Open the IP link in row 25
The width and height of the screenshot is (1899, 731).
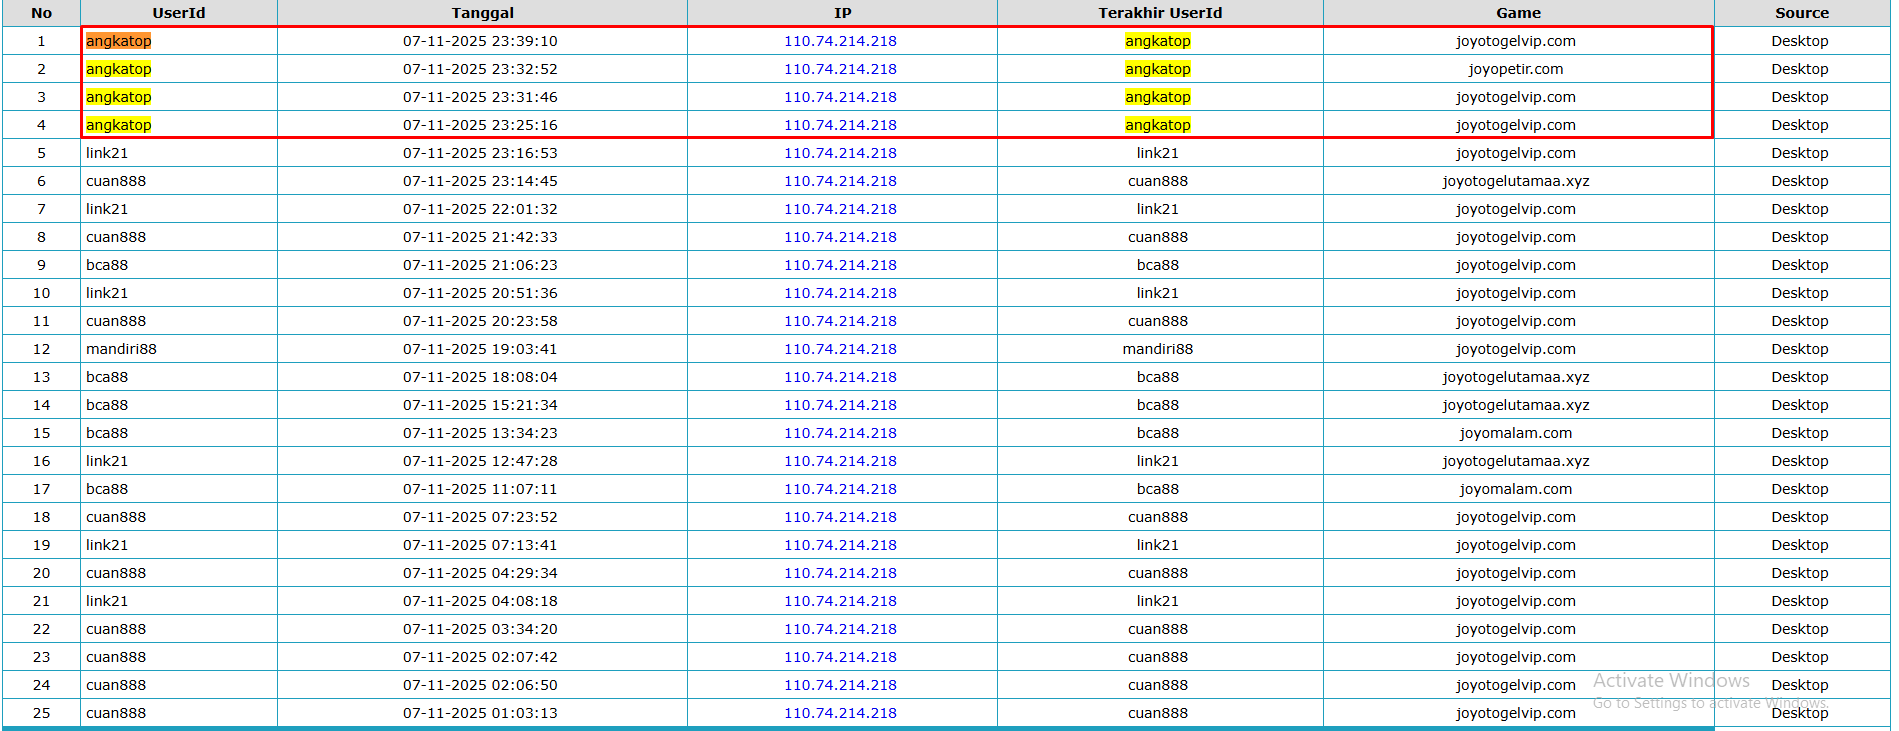tap(840, 713)
